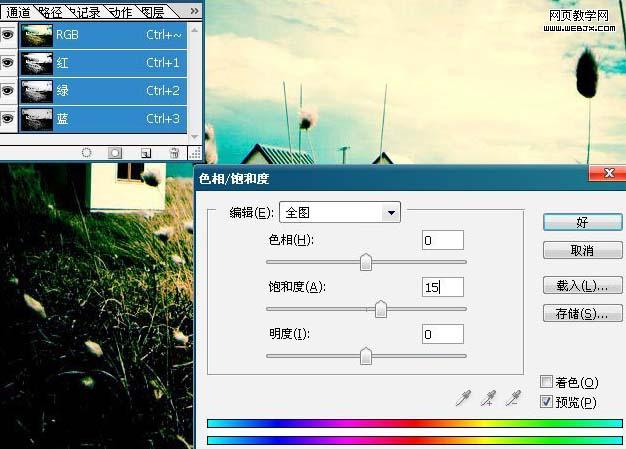Switch to the 通道 tab

(18, 12)
